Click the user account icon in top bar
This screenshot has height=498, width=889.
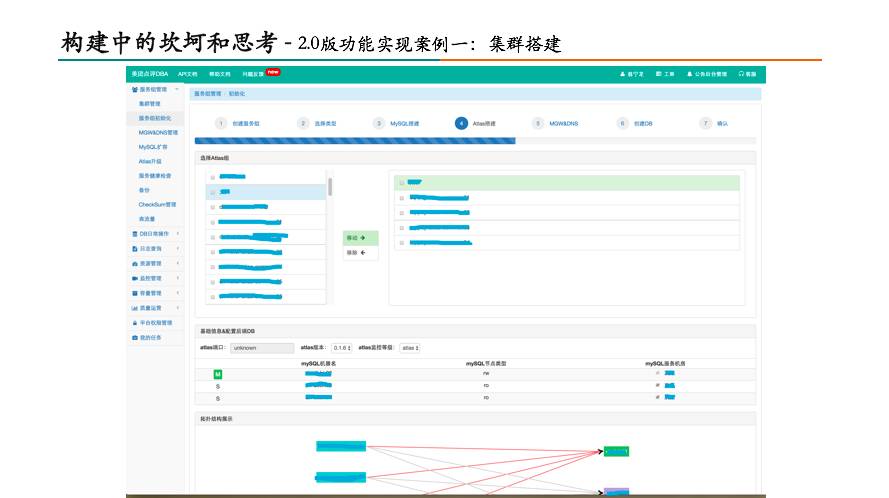(x=622, y=74)
